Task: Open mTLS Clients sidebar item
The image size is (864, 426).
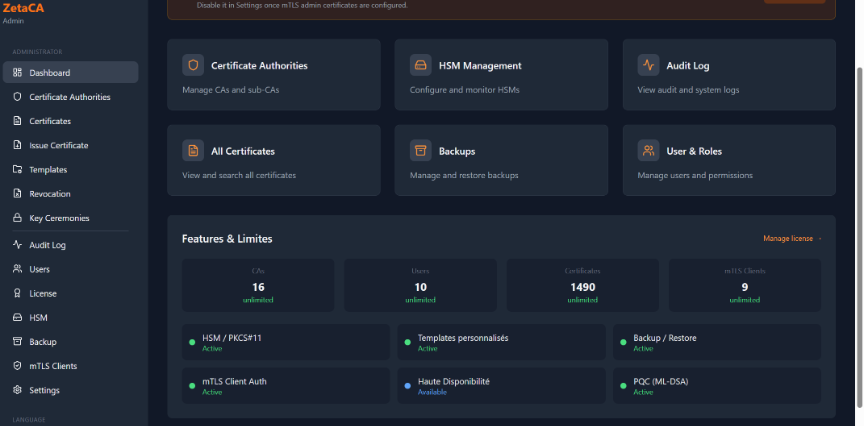Action: 71,366
